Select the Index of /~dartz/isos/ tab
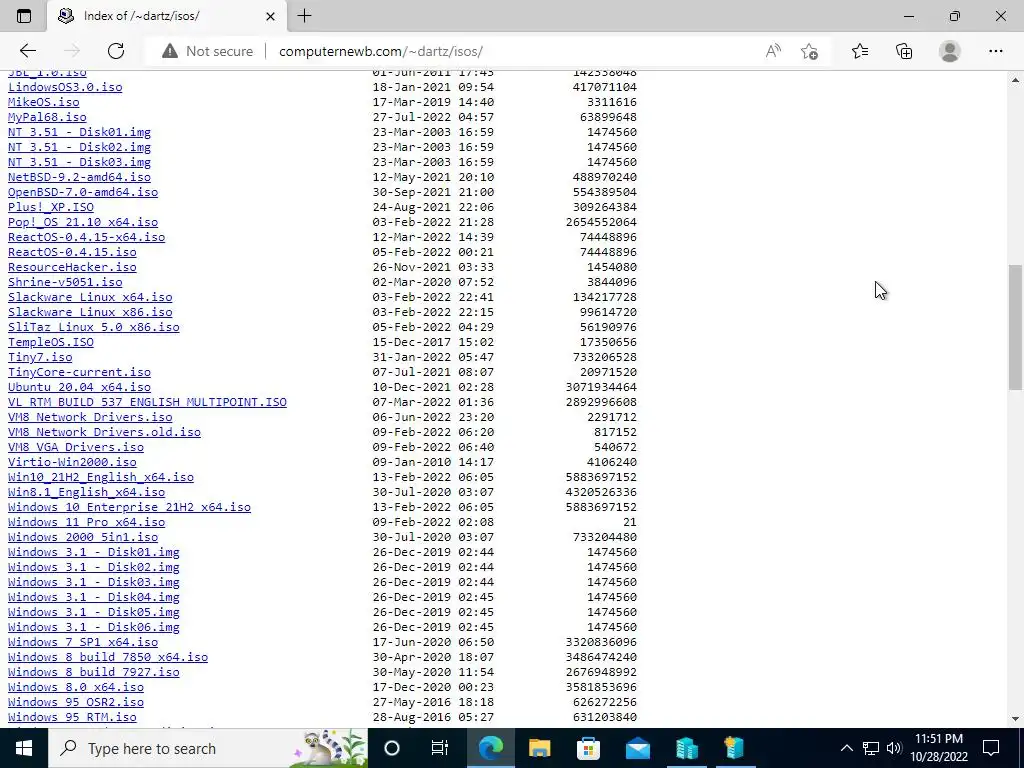 click(167, 16)
